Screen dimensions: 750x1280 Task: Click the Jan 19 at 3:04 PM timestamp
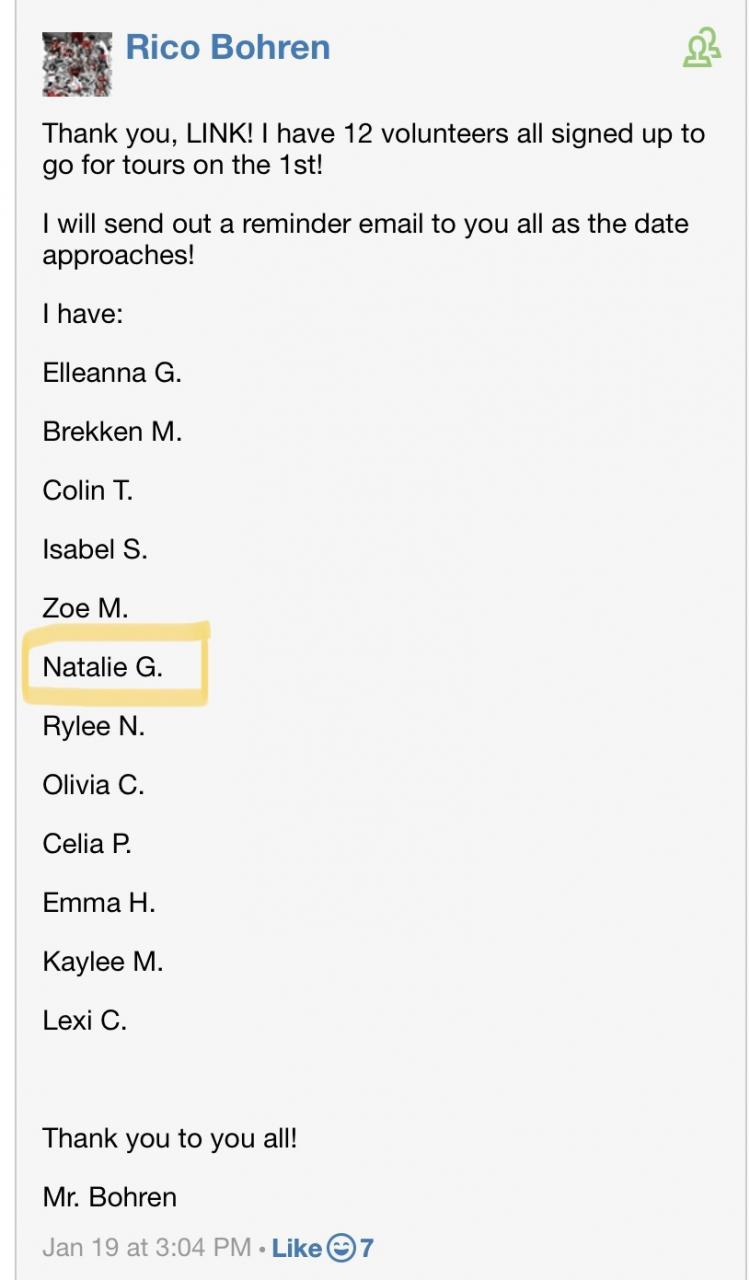point(147,1248)
